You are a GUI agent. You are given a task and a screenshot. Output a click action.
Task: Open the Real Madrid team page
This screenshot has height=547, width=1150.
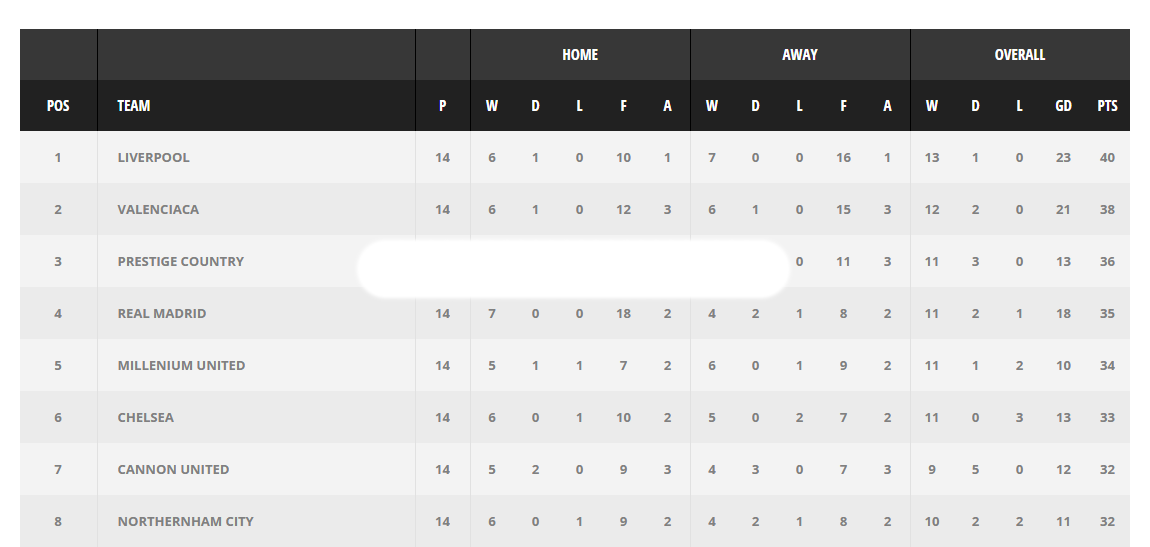pos(162,313)
